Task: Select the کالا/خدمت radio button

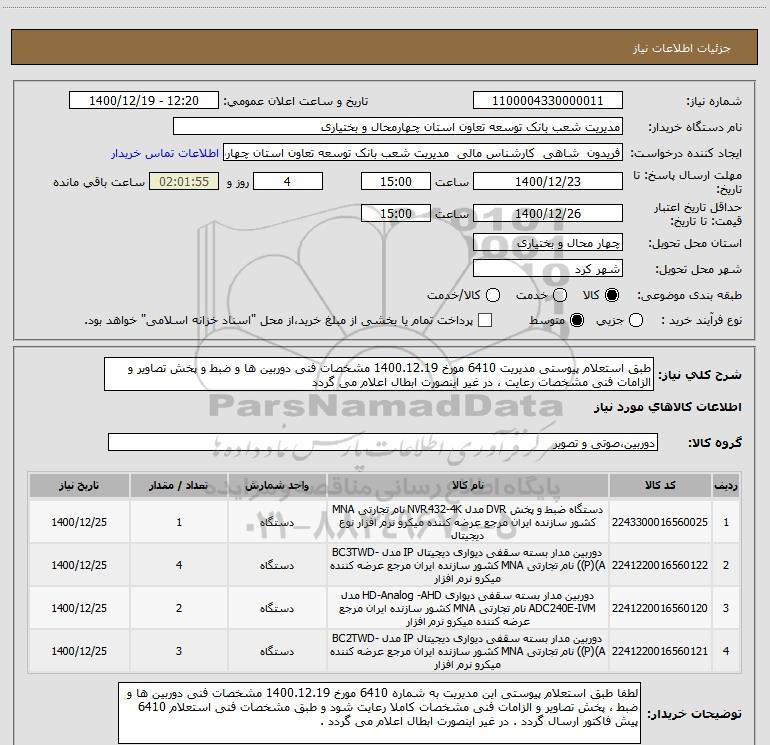Action: (493, 295)
